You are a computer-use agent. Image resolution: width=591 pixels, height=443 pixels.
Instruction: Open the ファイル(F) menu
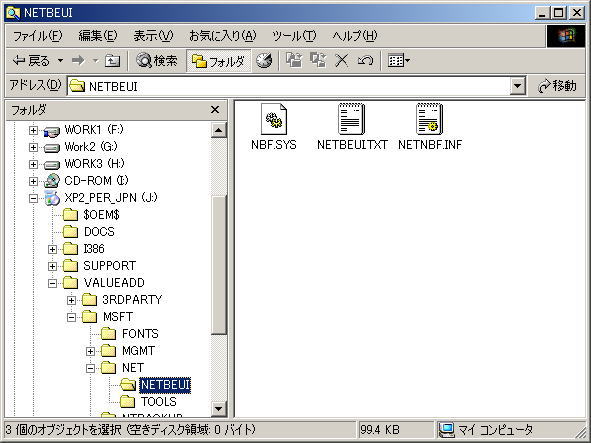click(37, 36)
